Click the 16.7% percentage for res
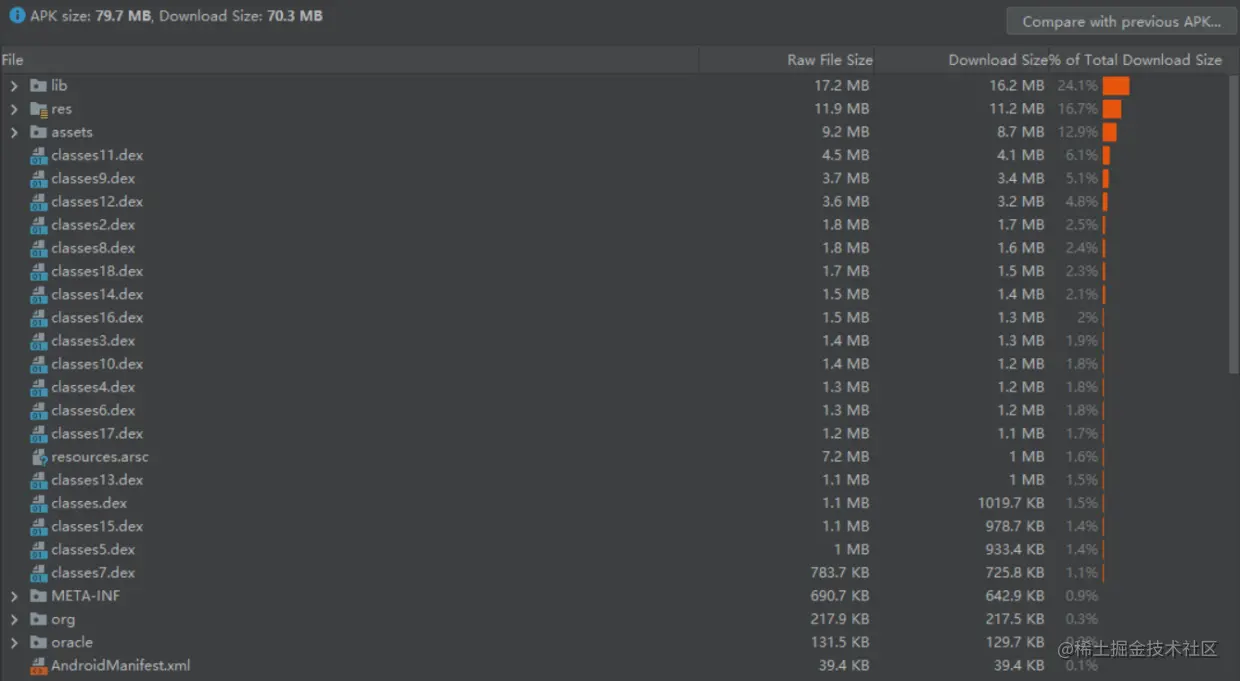The height and width of the screenshot is (681, 1240). tap(1077, 109)
